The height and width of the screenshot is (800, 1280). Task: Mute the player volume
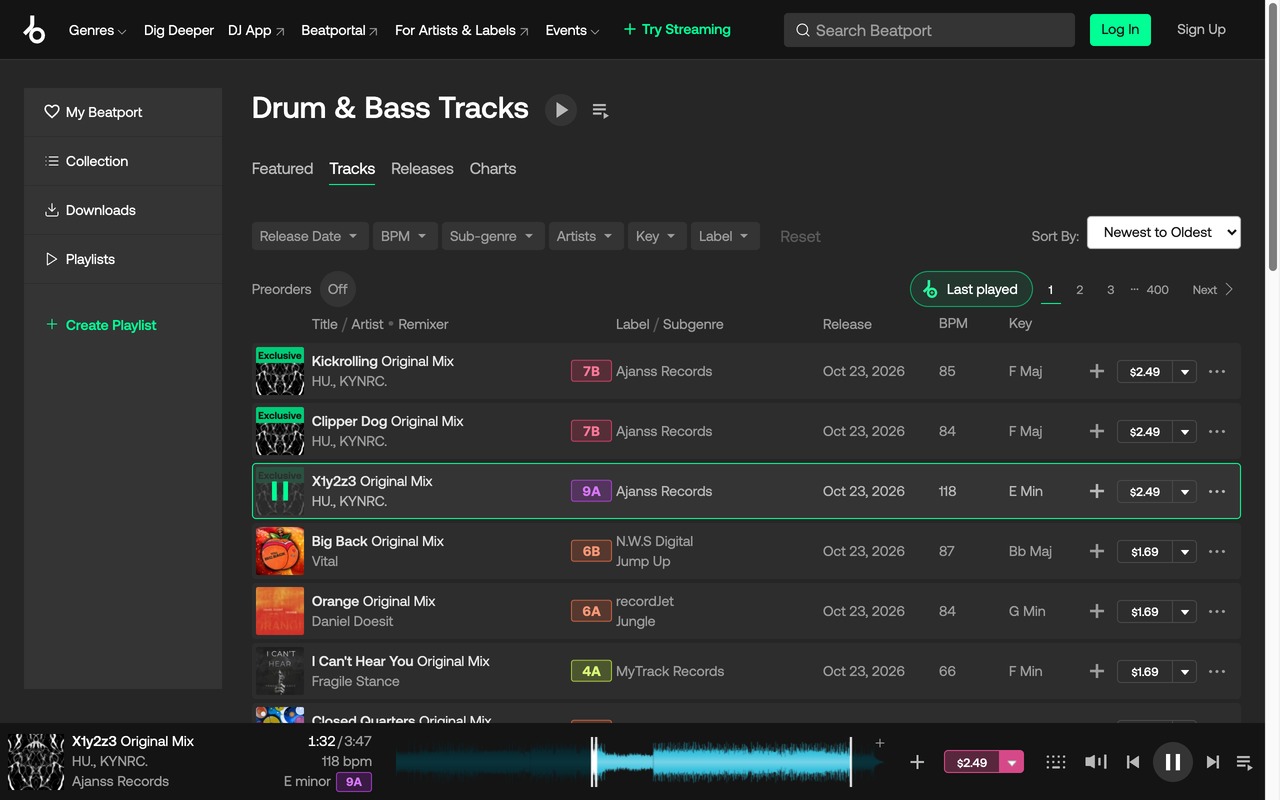[1096, 762]
